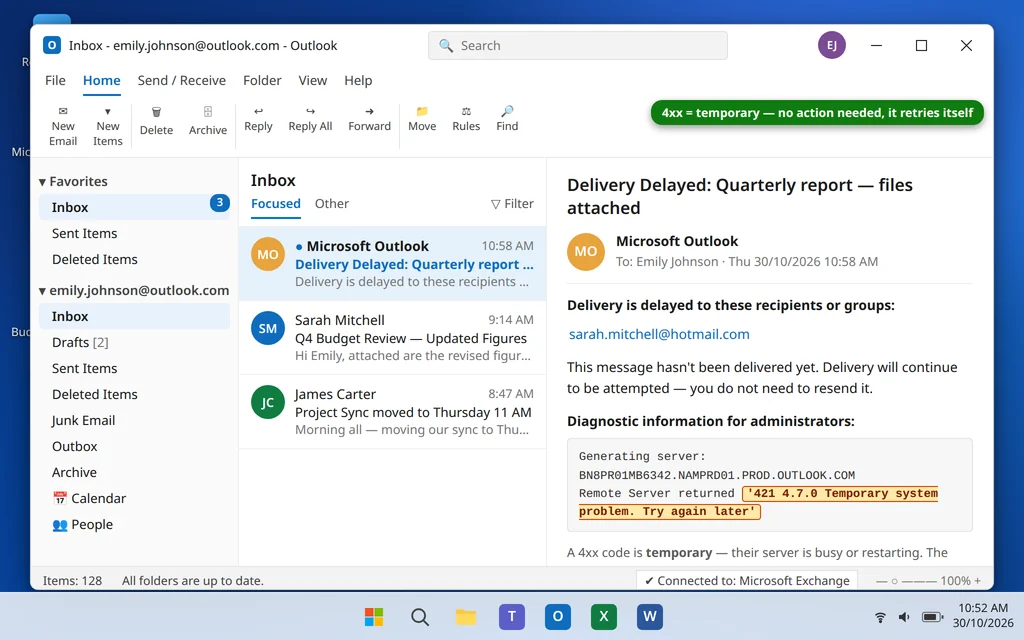Select the Home ribbon tab
1024x640 pixels.
coord(101,80)
